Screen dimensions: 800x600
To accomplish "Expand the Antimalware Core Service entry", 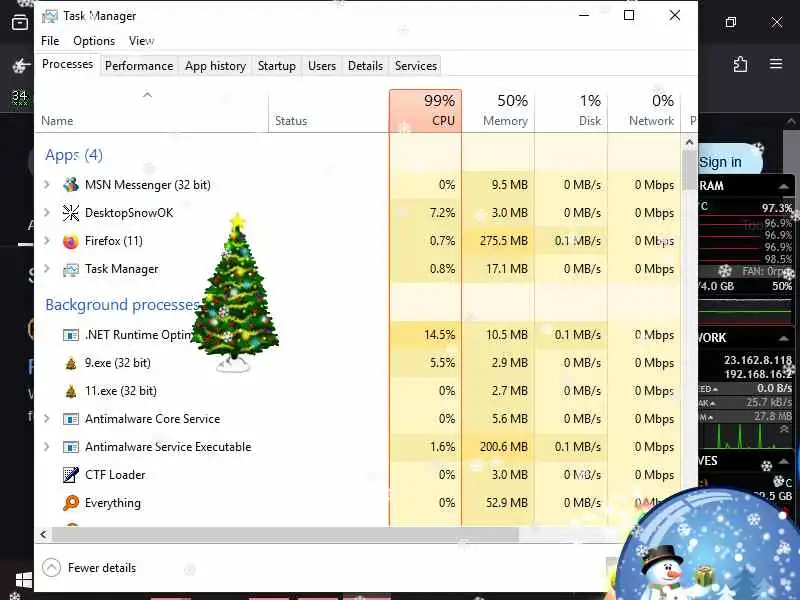I will click(x=47, y=418).
